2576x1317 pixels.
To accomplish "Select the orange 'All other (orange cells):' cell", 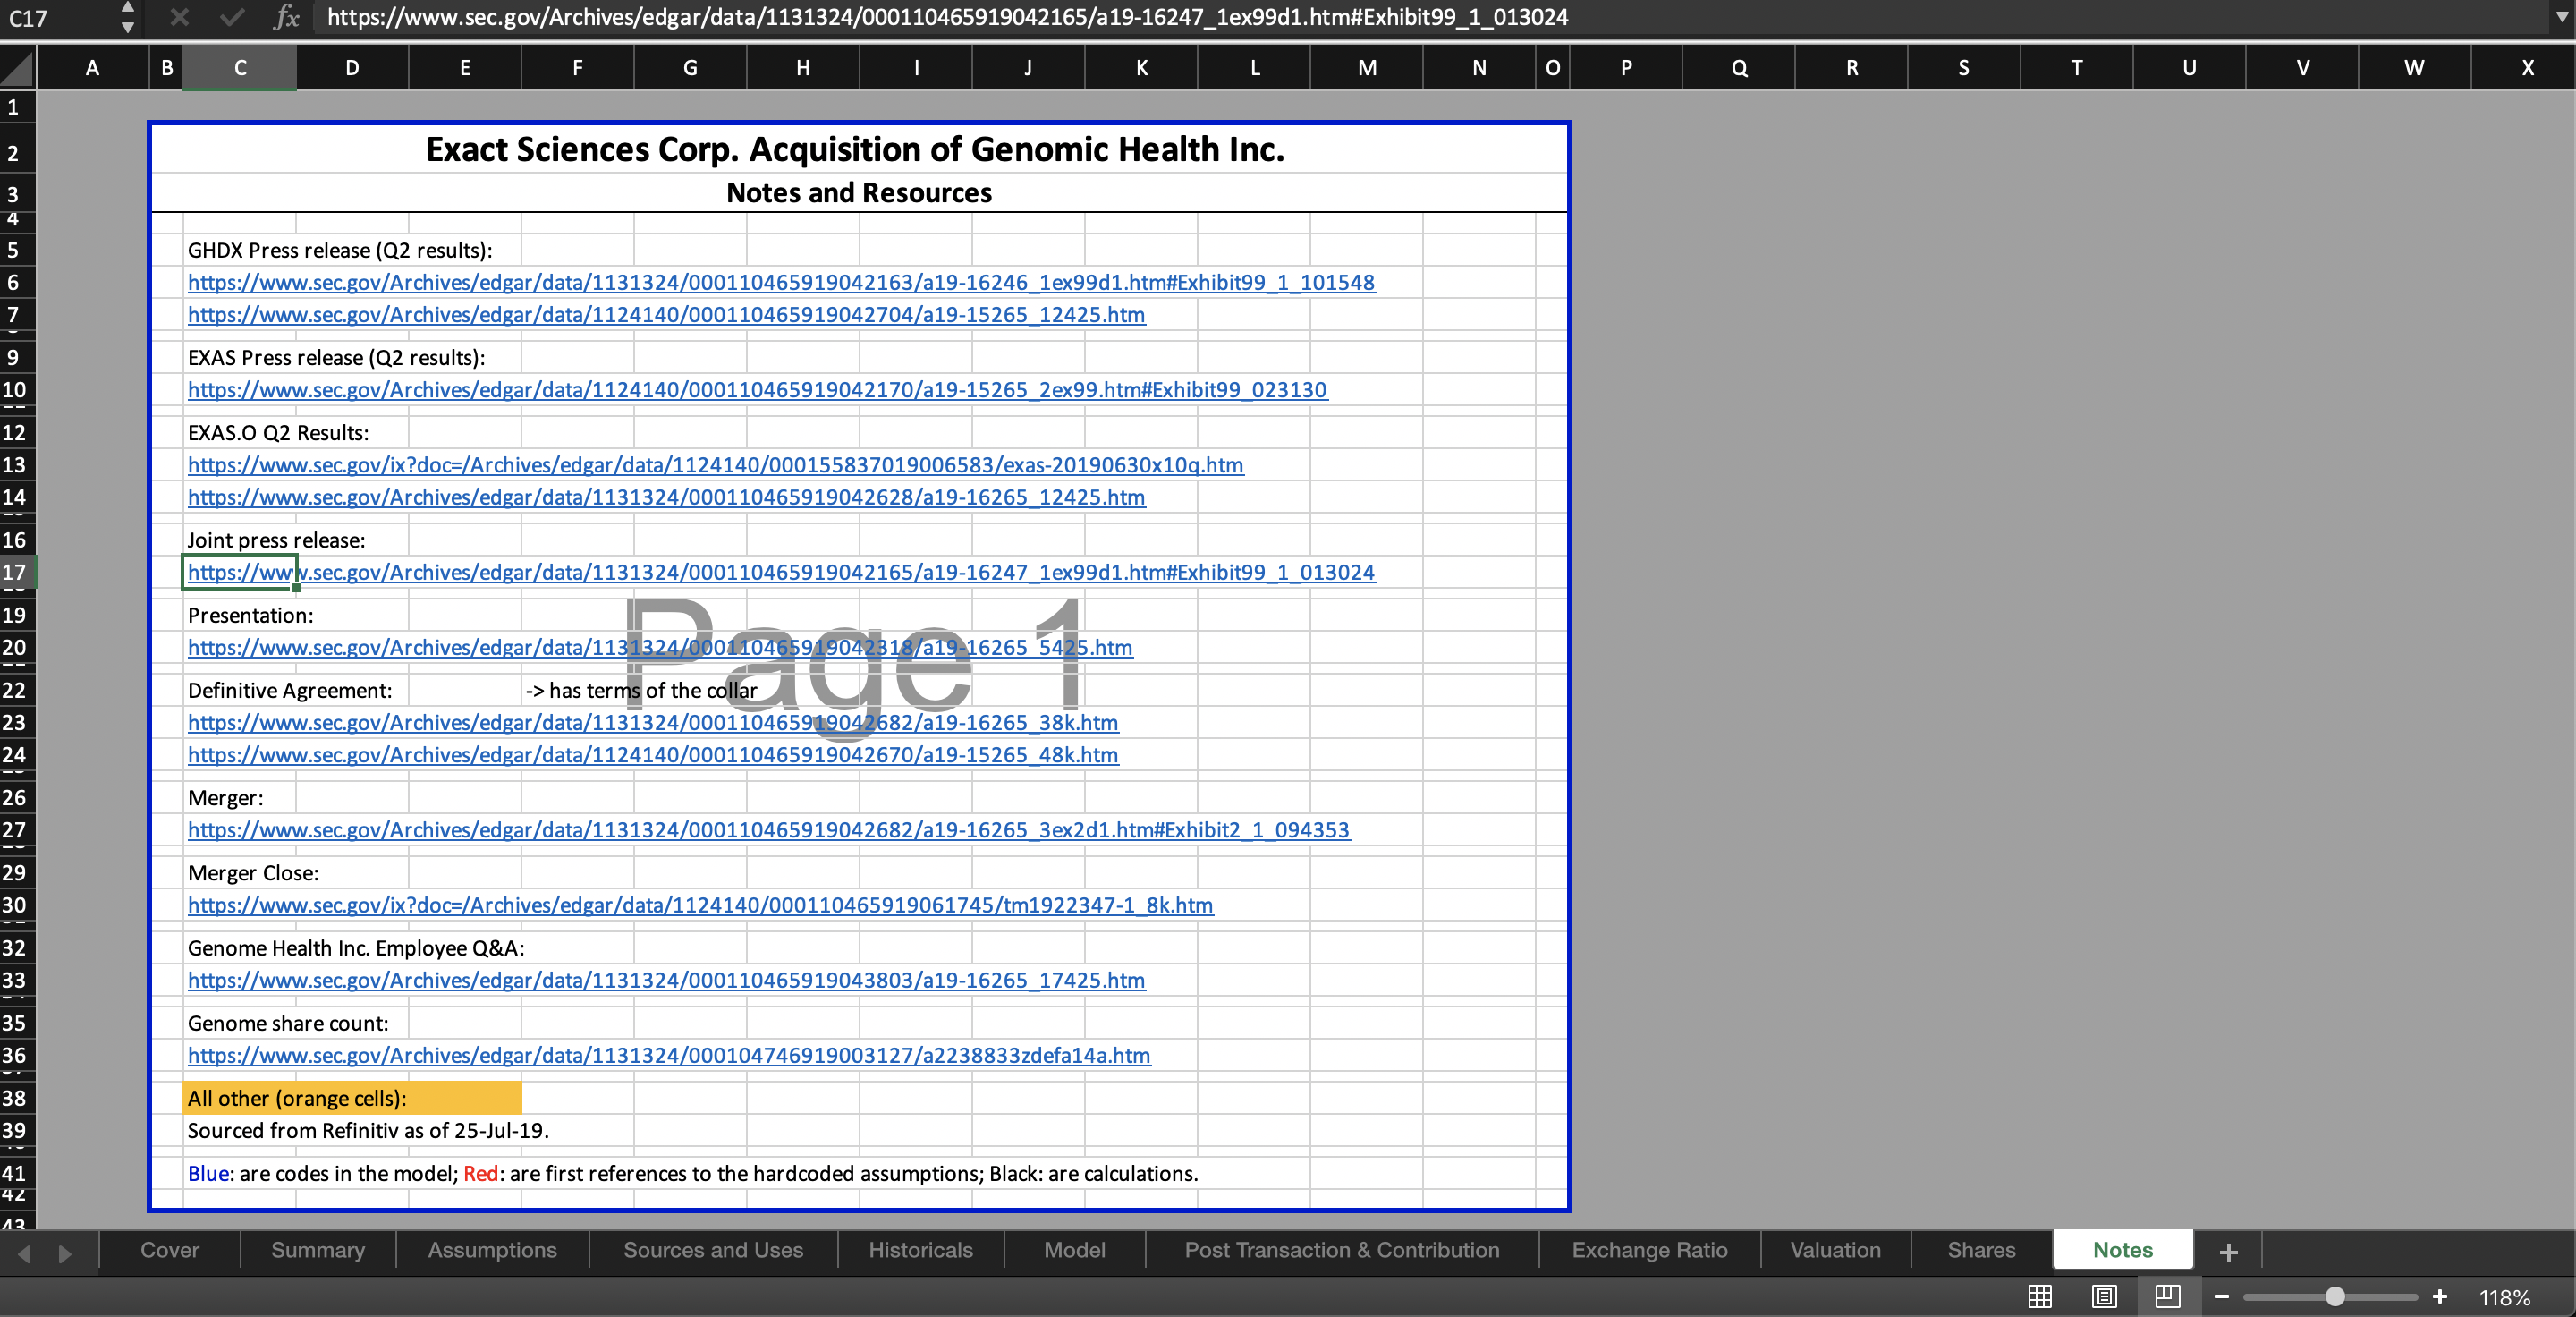I will [352, 1098].
